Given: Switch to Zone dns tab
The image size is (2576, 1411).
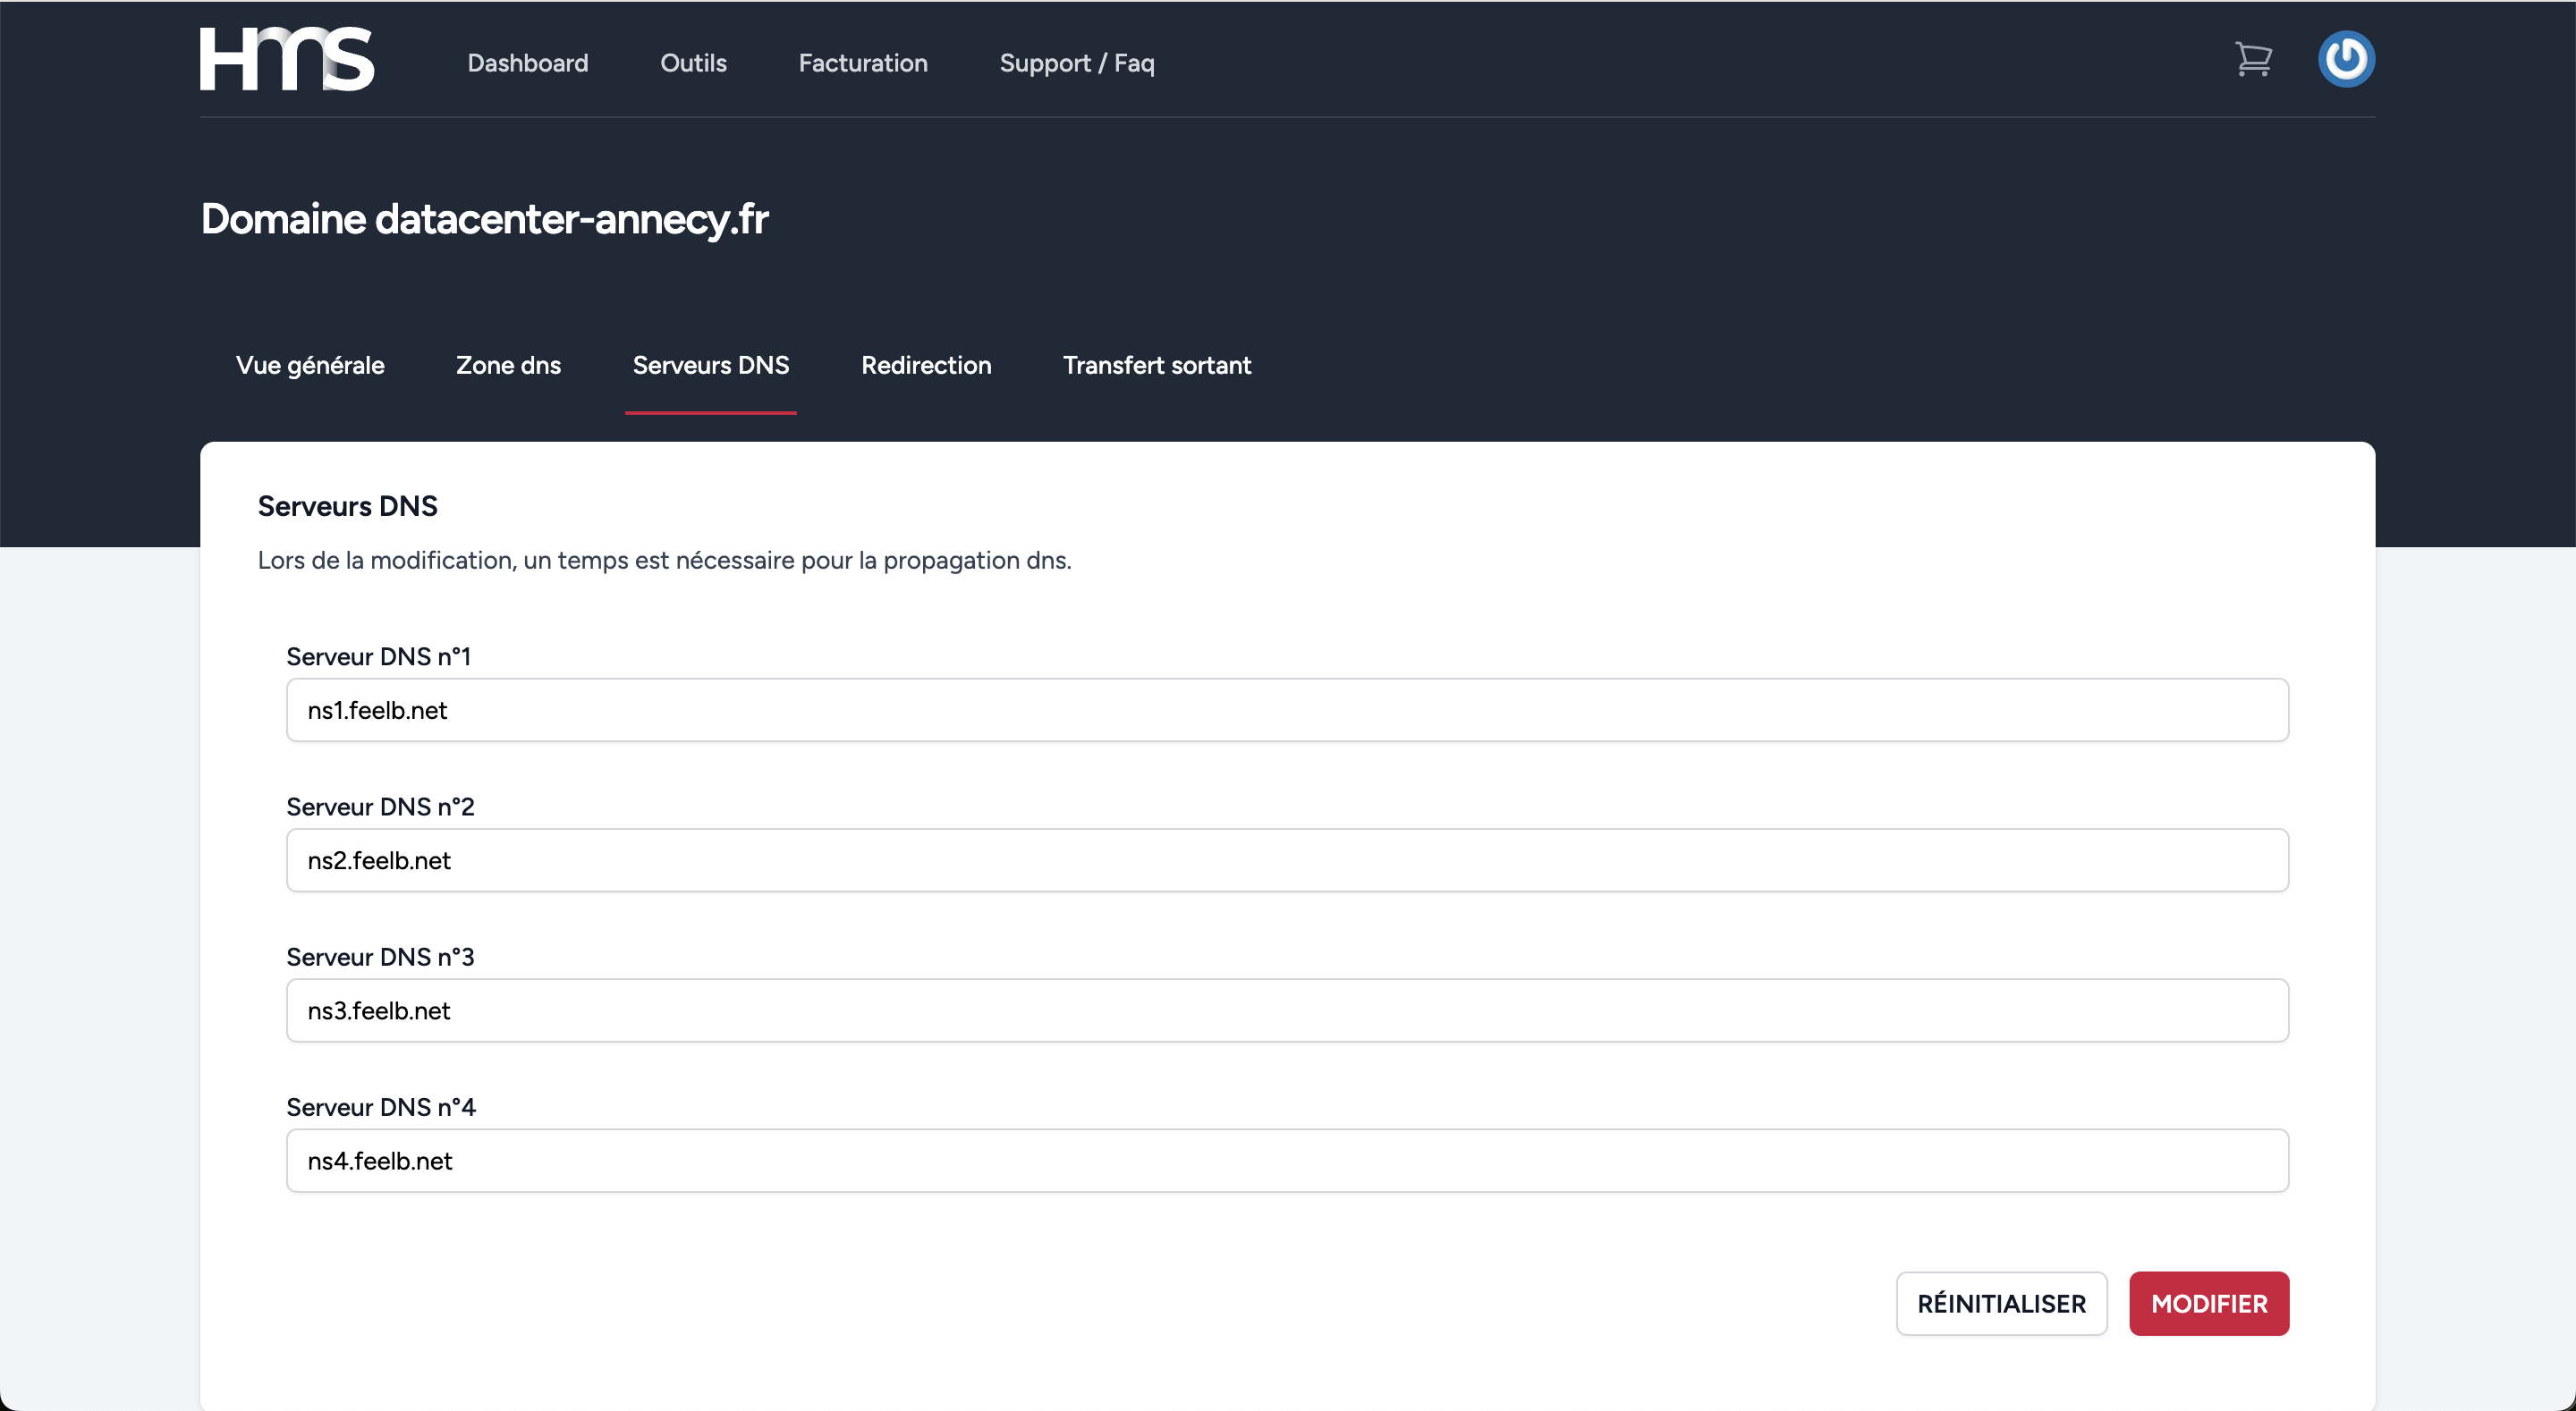Looking at the screenshot, I should [x=508, y=365].
